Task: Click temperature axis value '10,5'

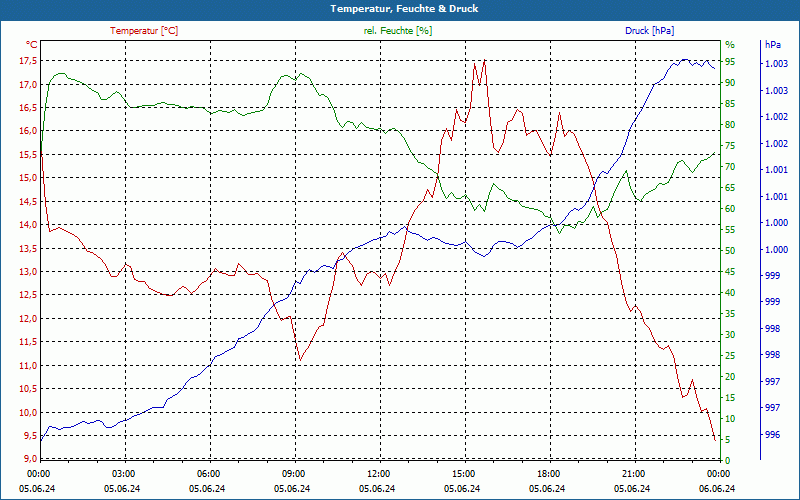Action: click(28, 389)
